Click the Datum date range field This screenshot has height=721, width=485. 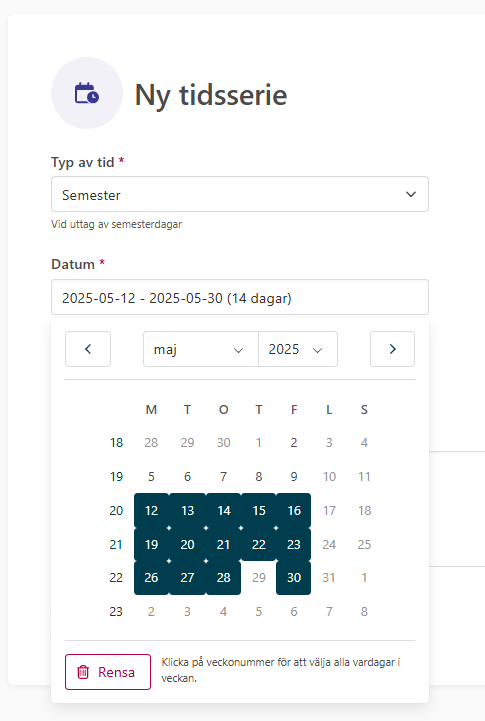click(x=240, y=297)
